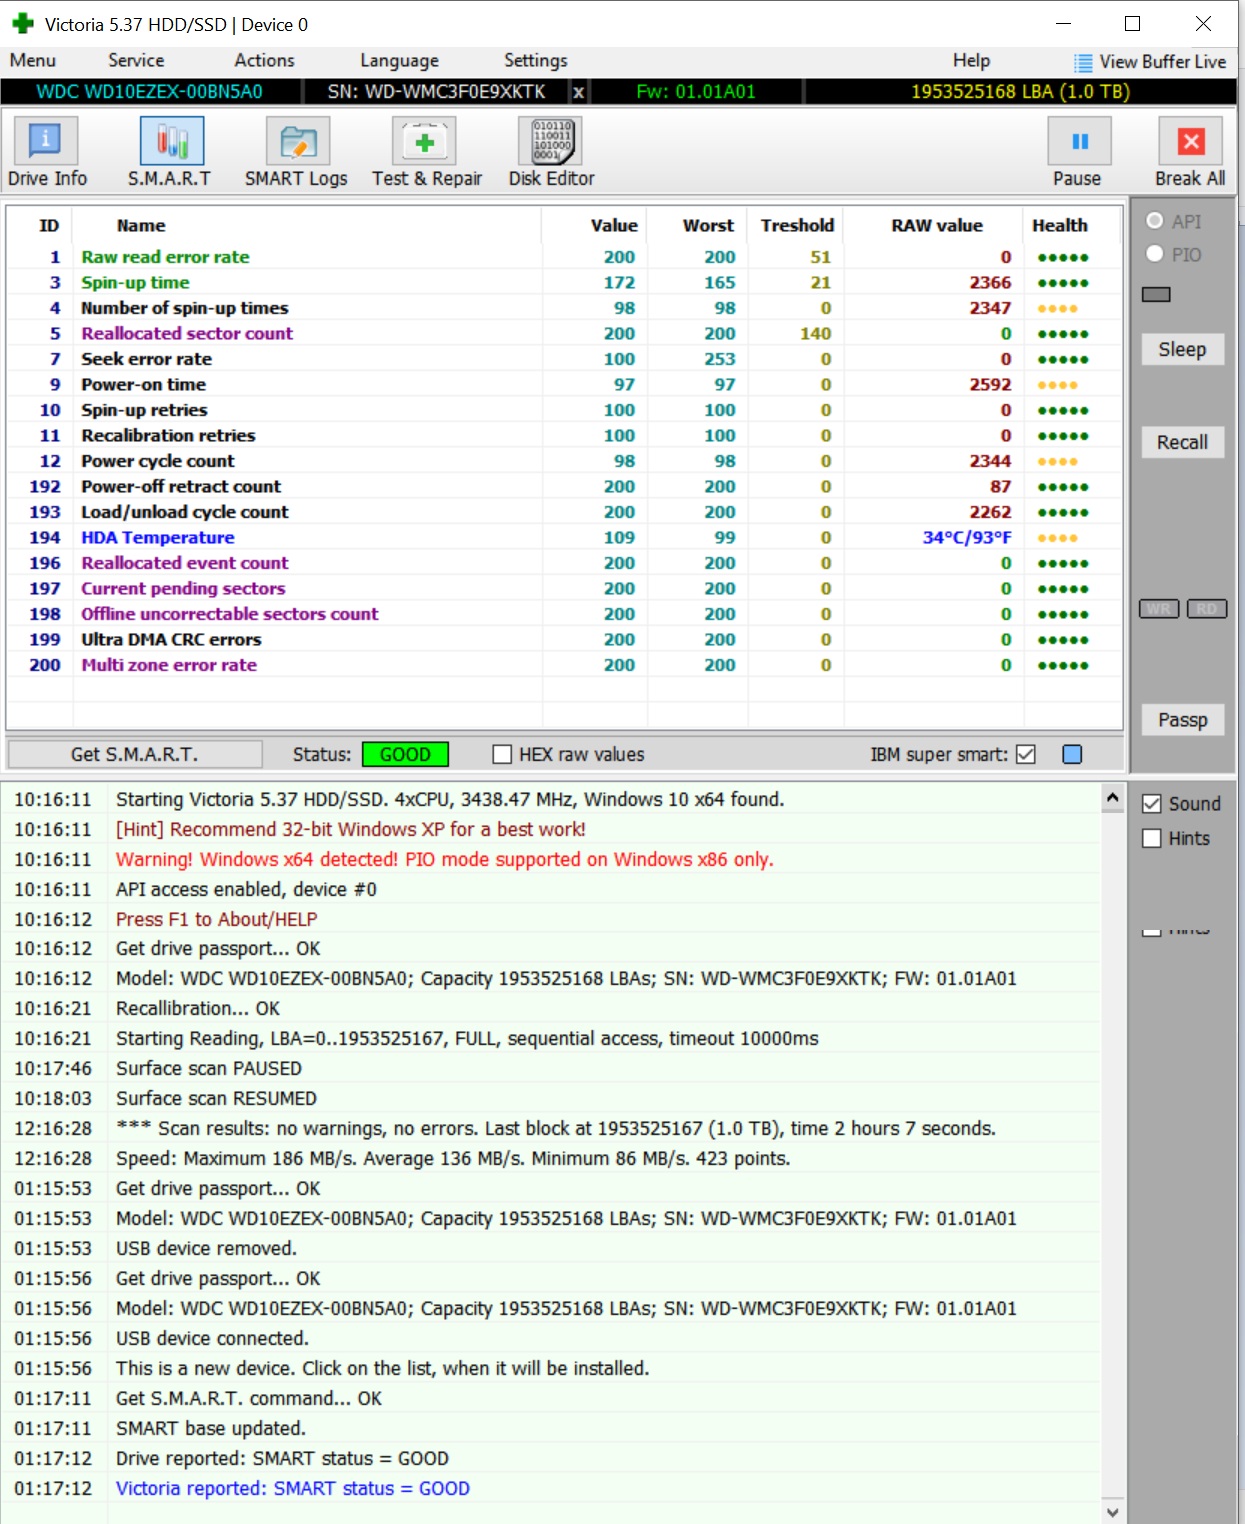Select the S.M.A.R.T toolbar icon
This screenshot has height=1524, width=1245.
coord(172,141)
